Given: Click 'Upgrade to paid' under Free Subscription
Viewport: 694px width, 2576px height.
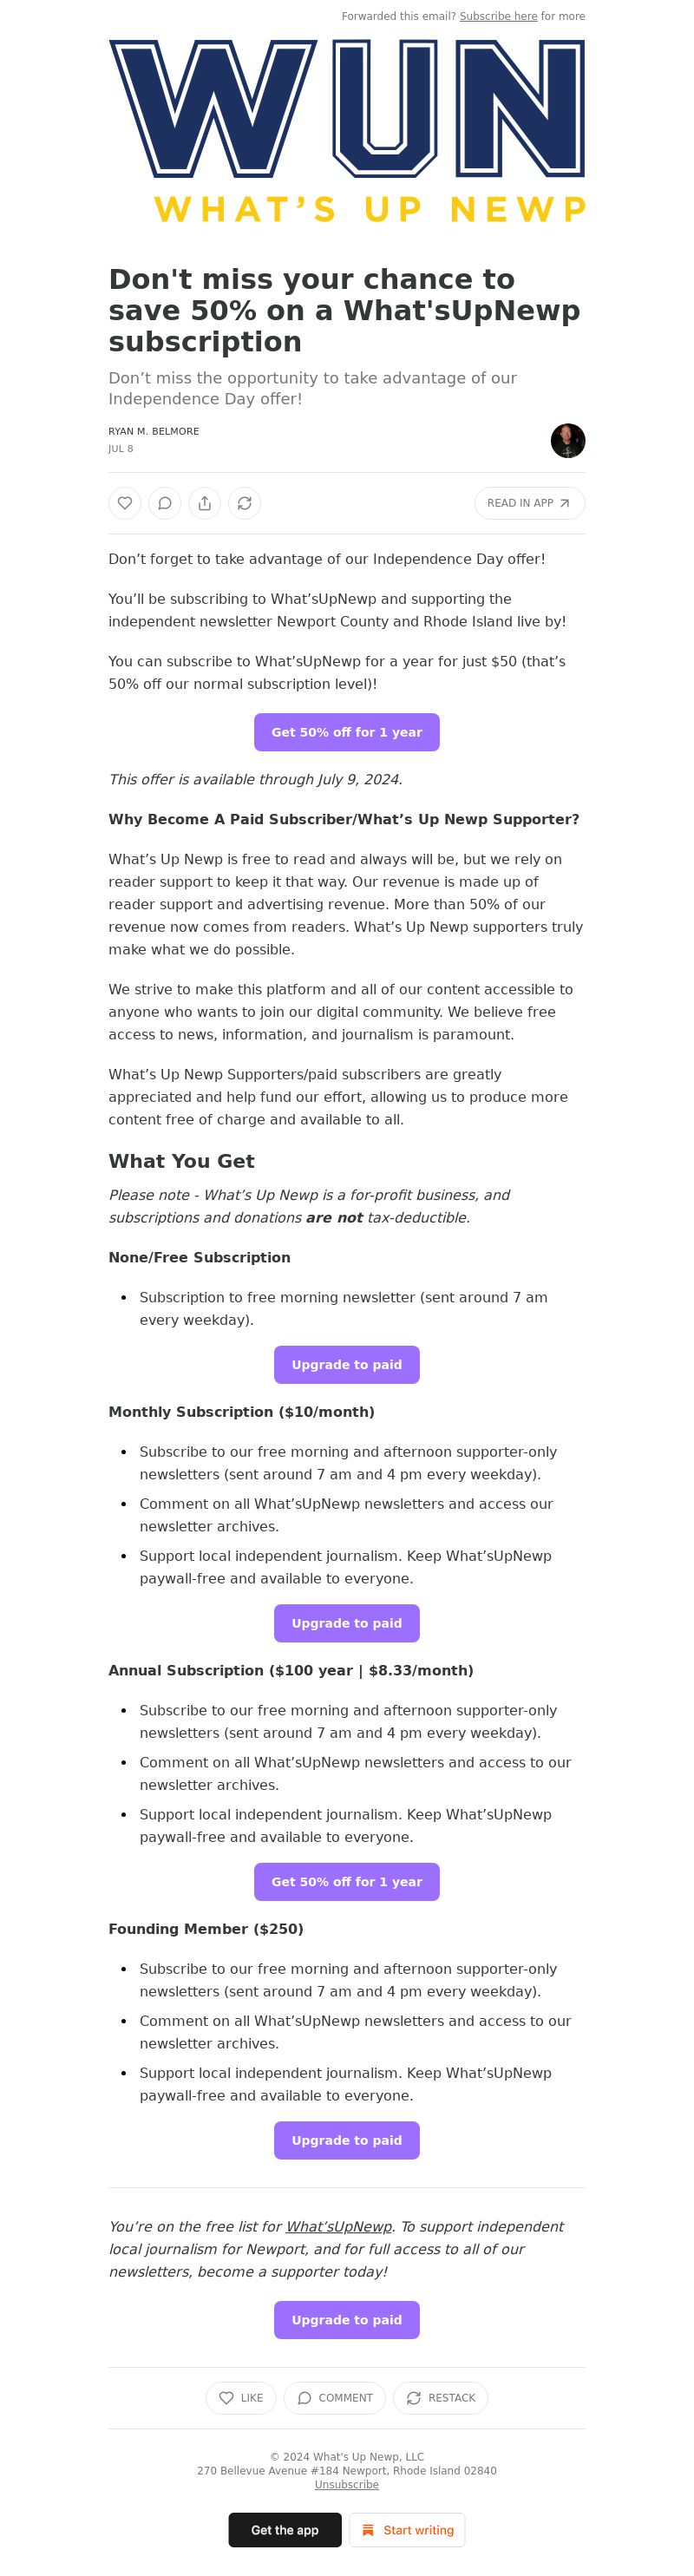Looking at the screenshot, I should coord(347,1364).
